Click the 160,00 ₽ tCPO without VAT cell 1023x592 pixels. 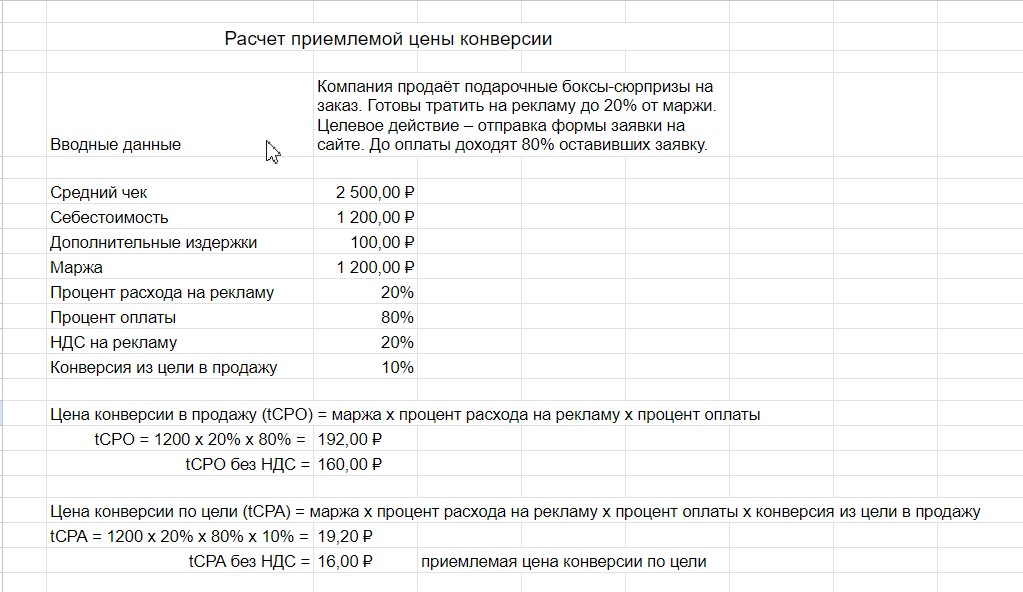click(350, 464)
